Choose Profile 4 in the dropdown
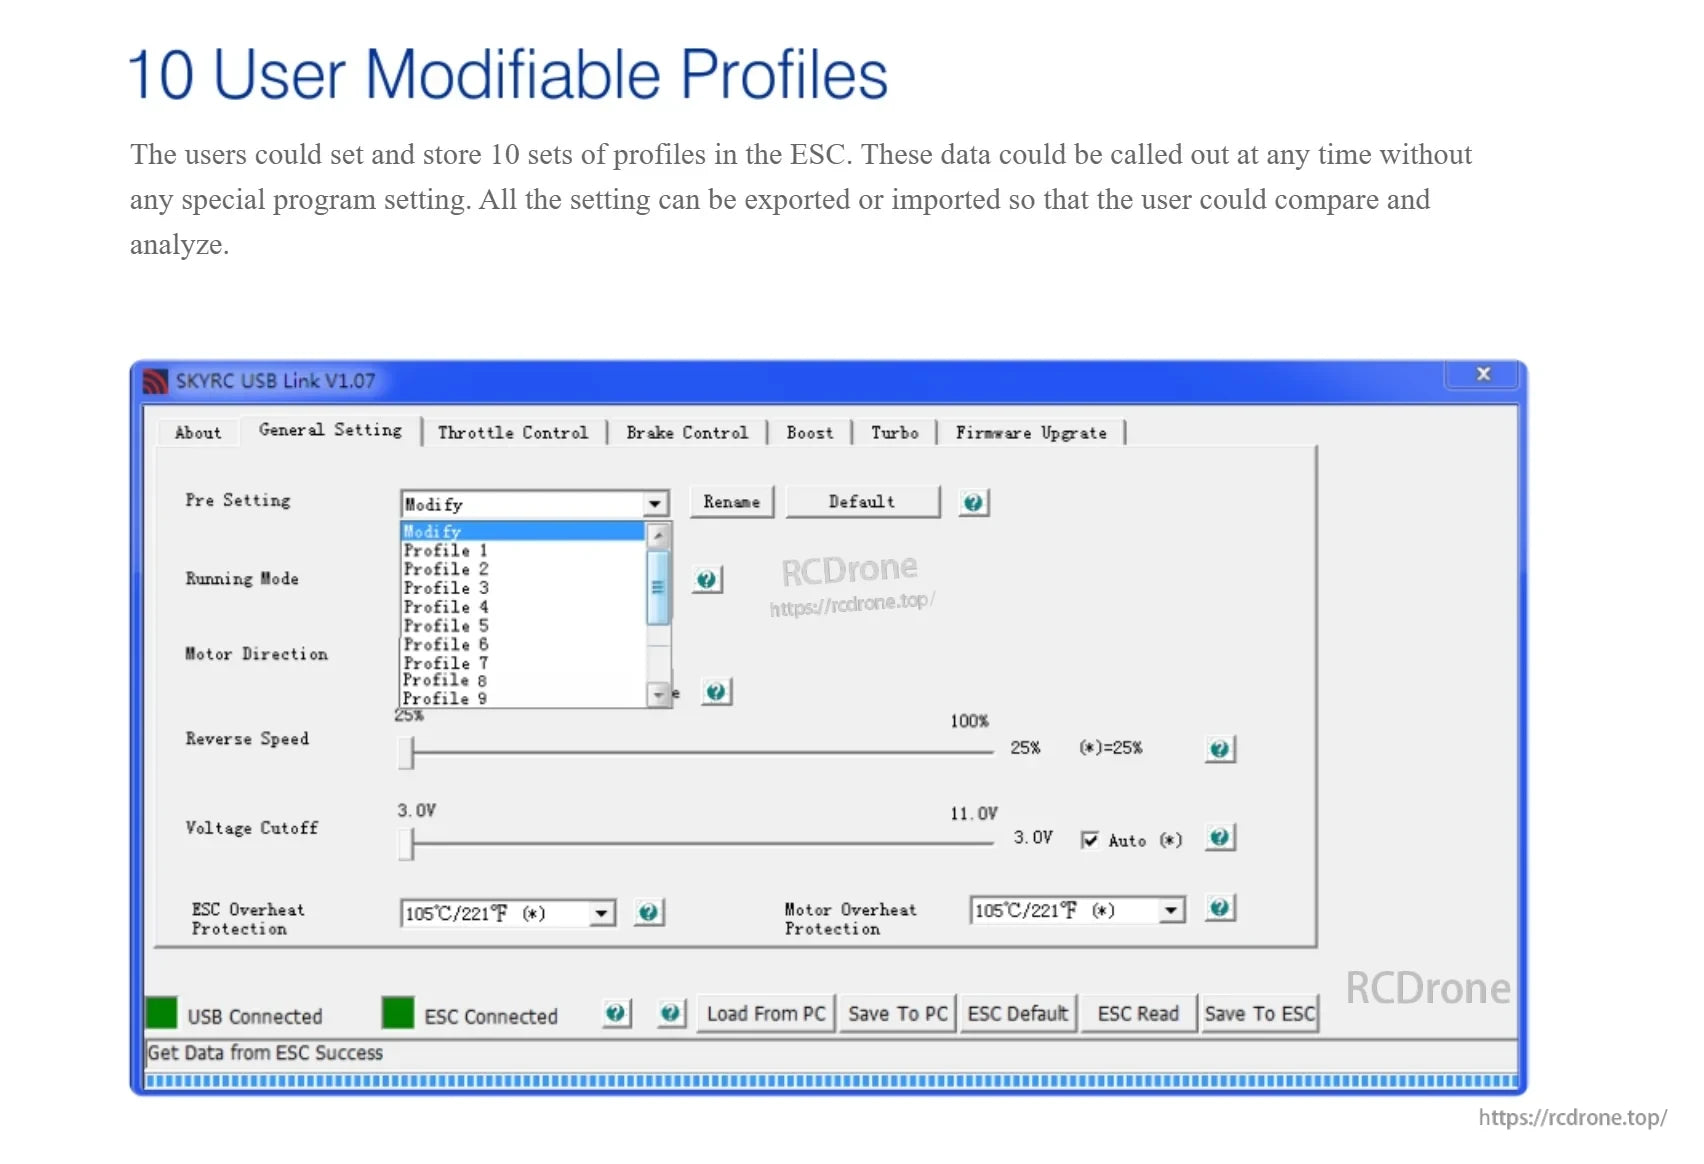 click(522, 607)
